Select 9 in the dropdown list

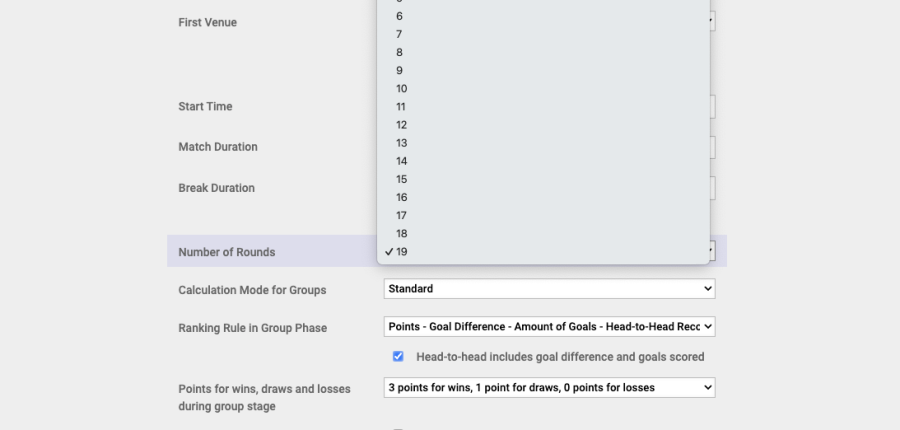(x=400, y=70)
